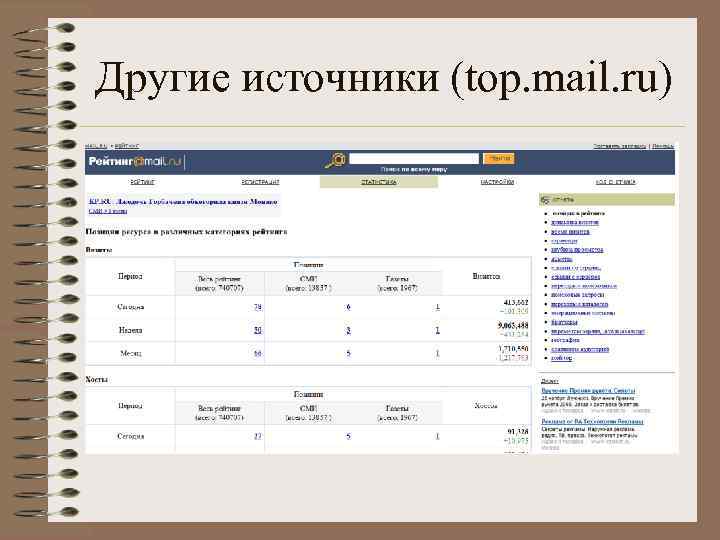Click the mail.ru breadcrumb link
Image resolution: width=720 pixels, height=540 pixels.
pos(96,146)
